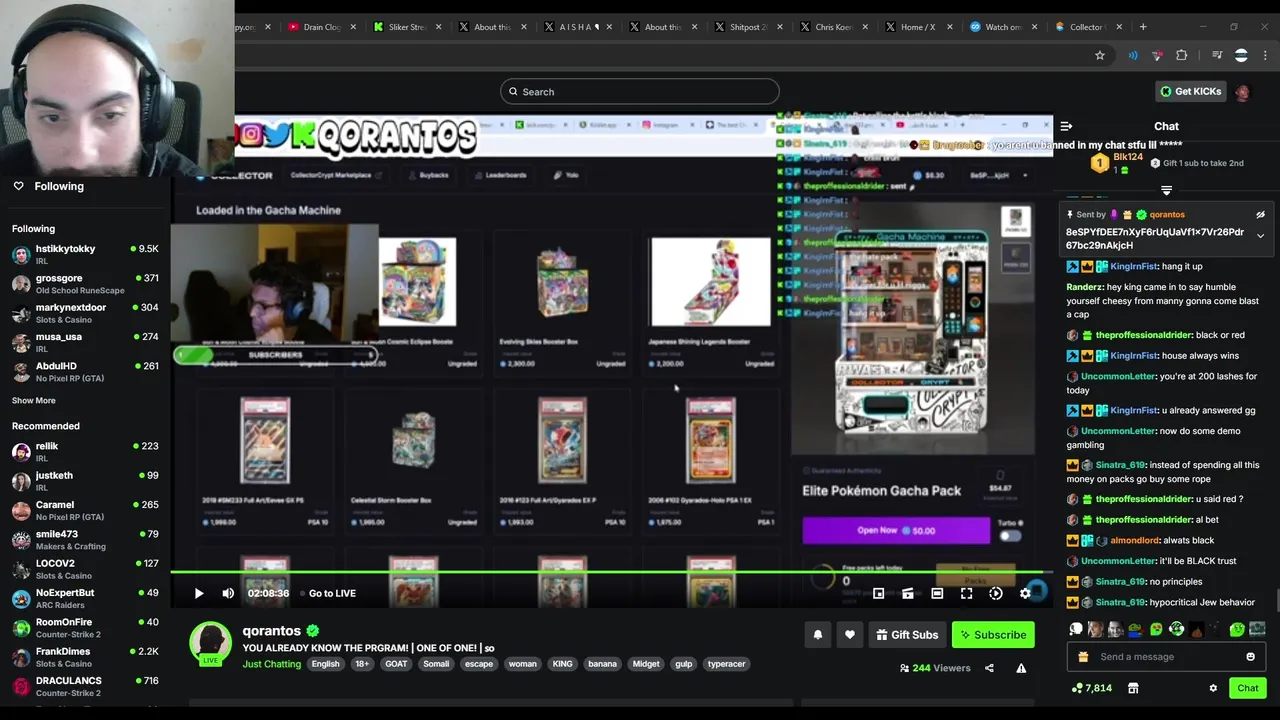Viewport: 1280px width, 720px height.
Task: Open marknextdoor channel in sidebar
Action: tap(85, 313)
